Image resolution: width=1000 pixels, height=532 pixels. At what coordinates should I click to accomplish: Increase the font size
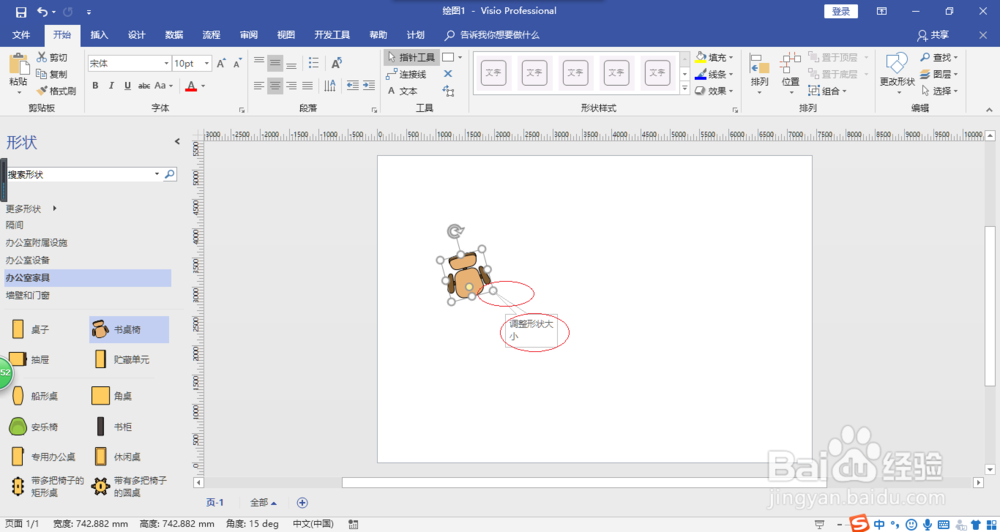(x=221, y=64)
